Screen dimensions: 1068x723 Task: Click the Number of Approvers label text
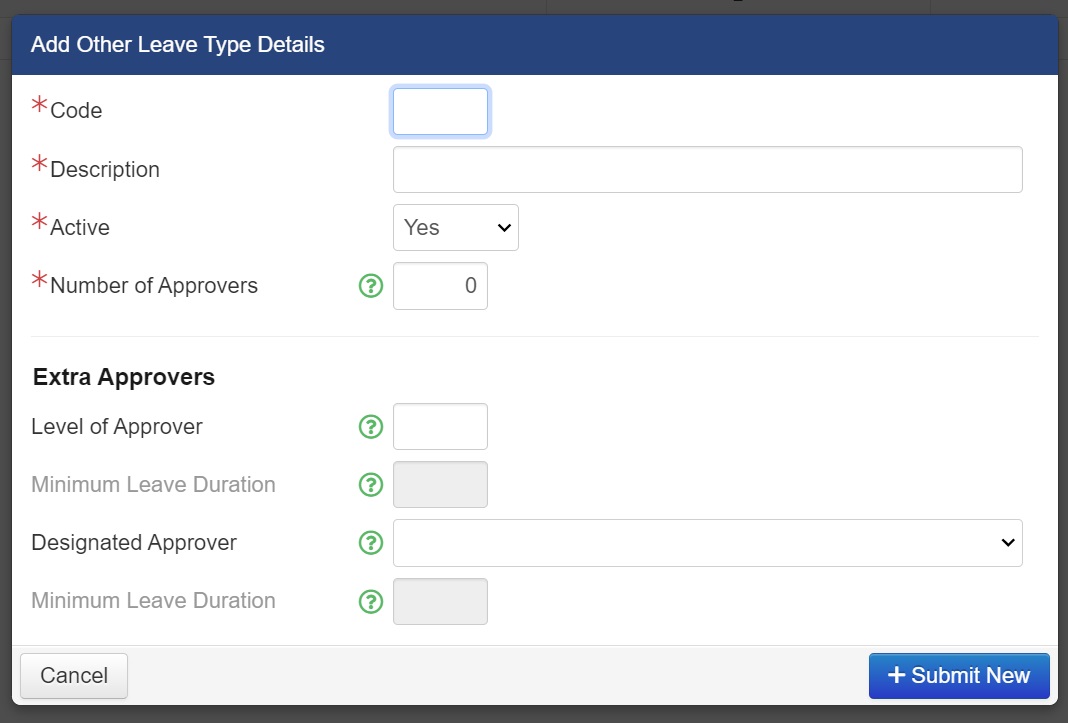[154, 286]
